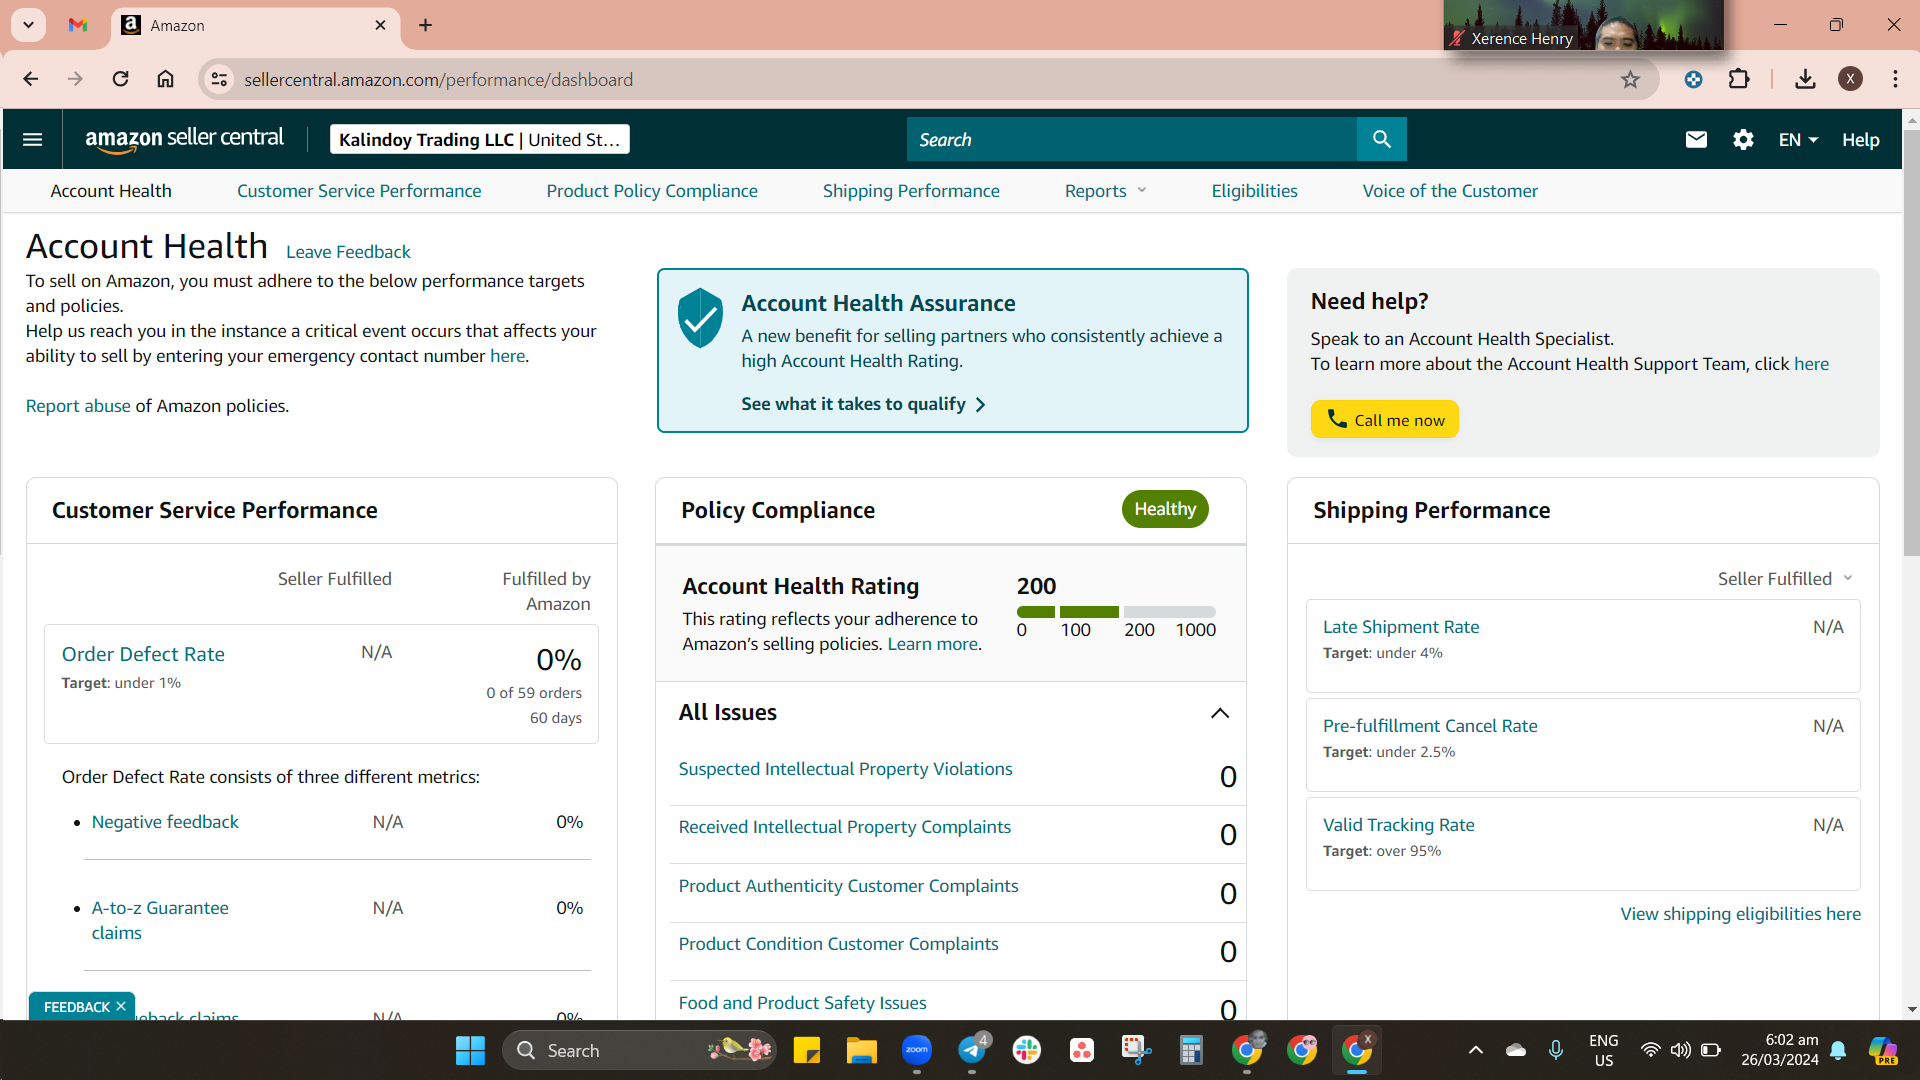Image resolution: width=1920 pixels, height=1080 pixels.
Task: Open the Valid Tracking Rate link
Action: click(1398, 825)
